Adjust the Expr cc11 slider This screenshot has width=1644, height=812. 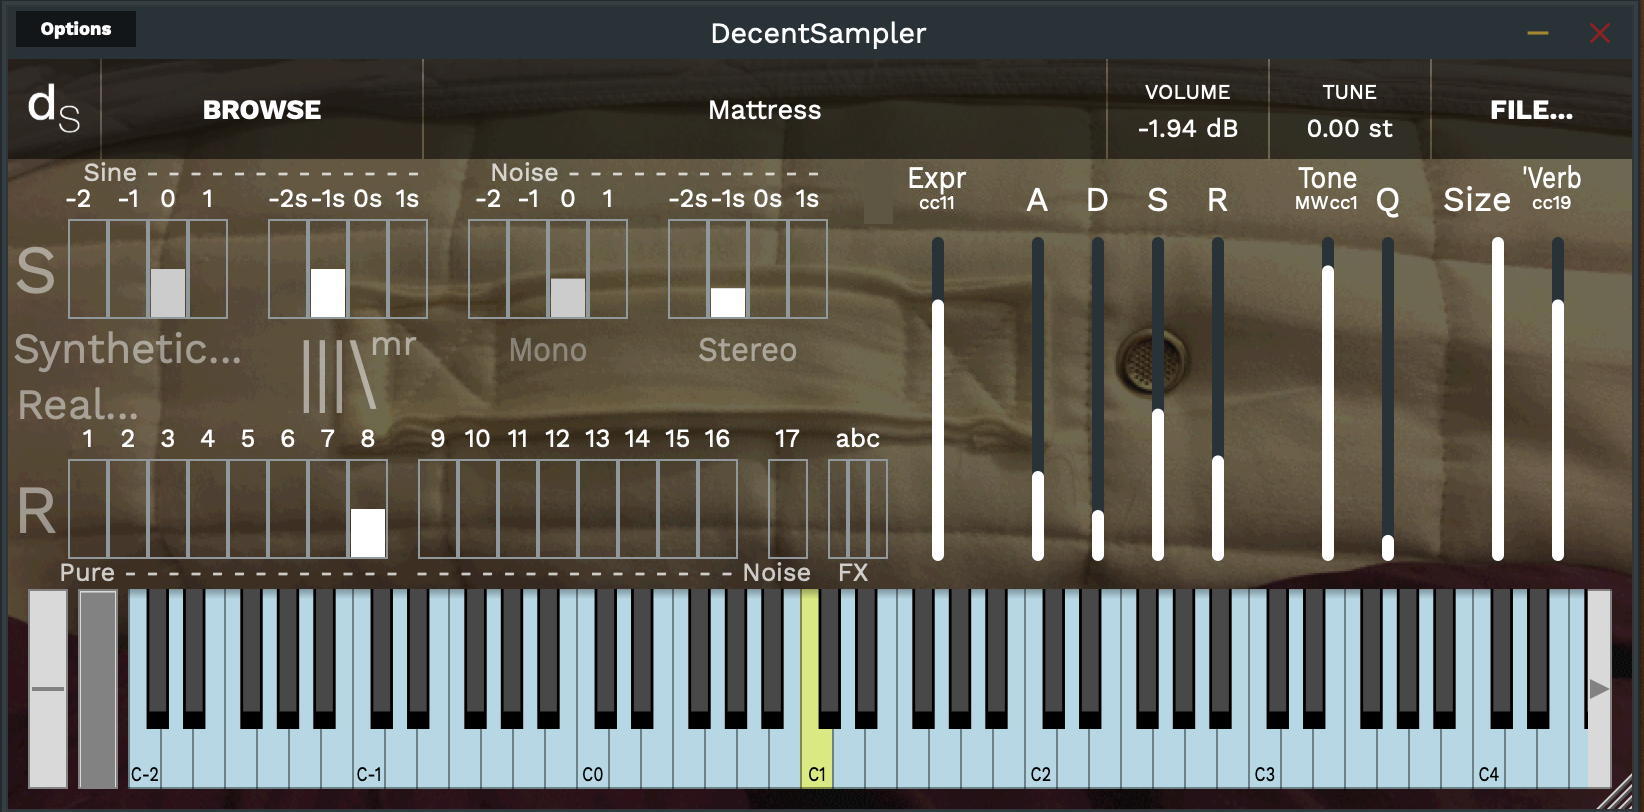[938, 398]
